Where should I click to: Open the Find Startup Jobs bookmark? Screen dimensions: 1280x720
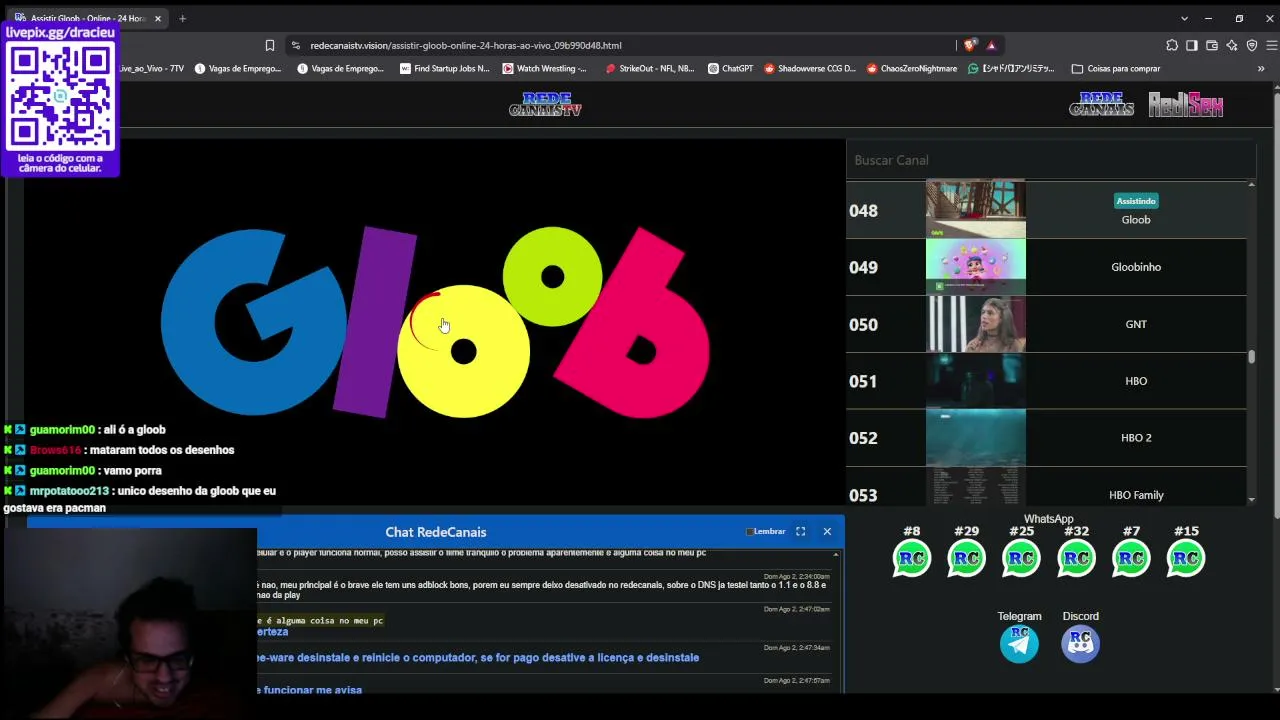[444, 69]
